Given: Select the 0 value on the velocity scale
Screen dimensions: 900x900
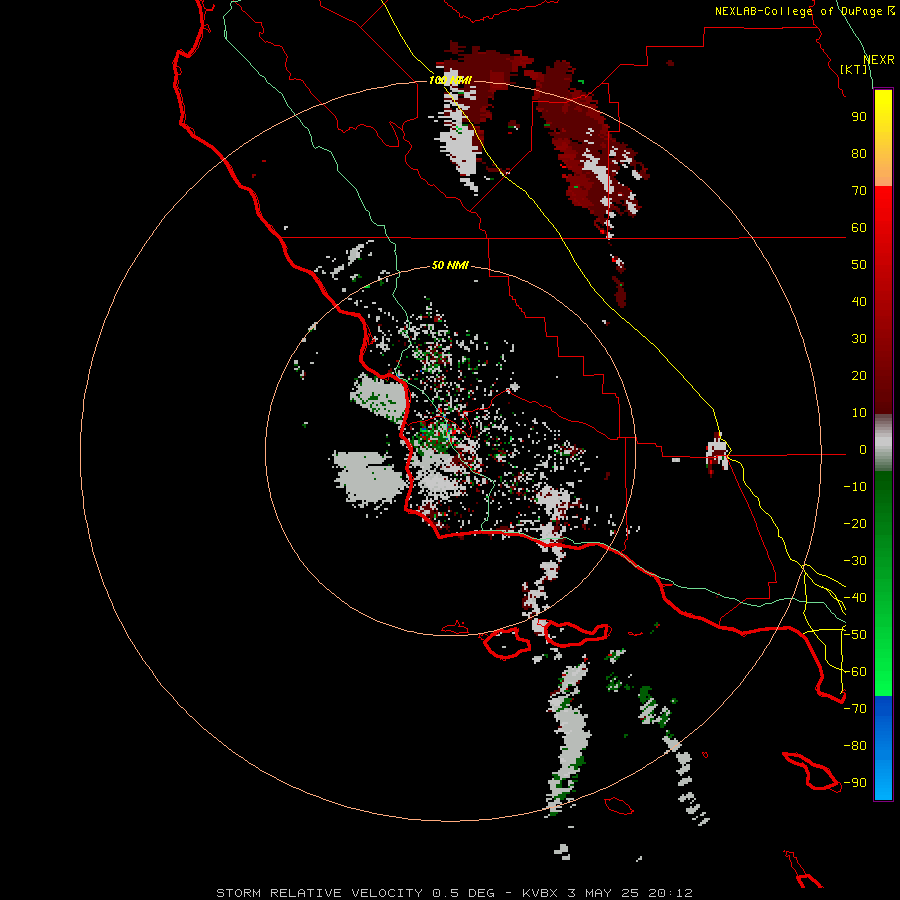Looking at the screenshot, I should point(862,450).
